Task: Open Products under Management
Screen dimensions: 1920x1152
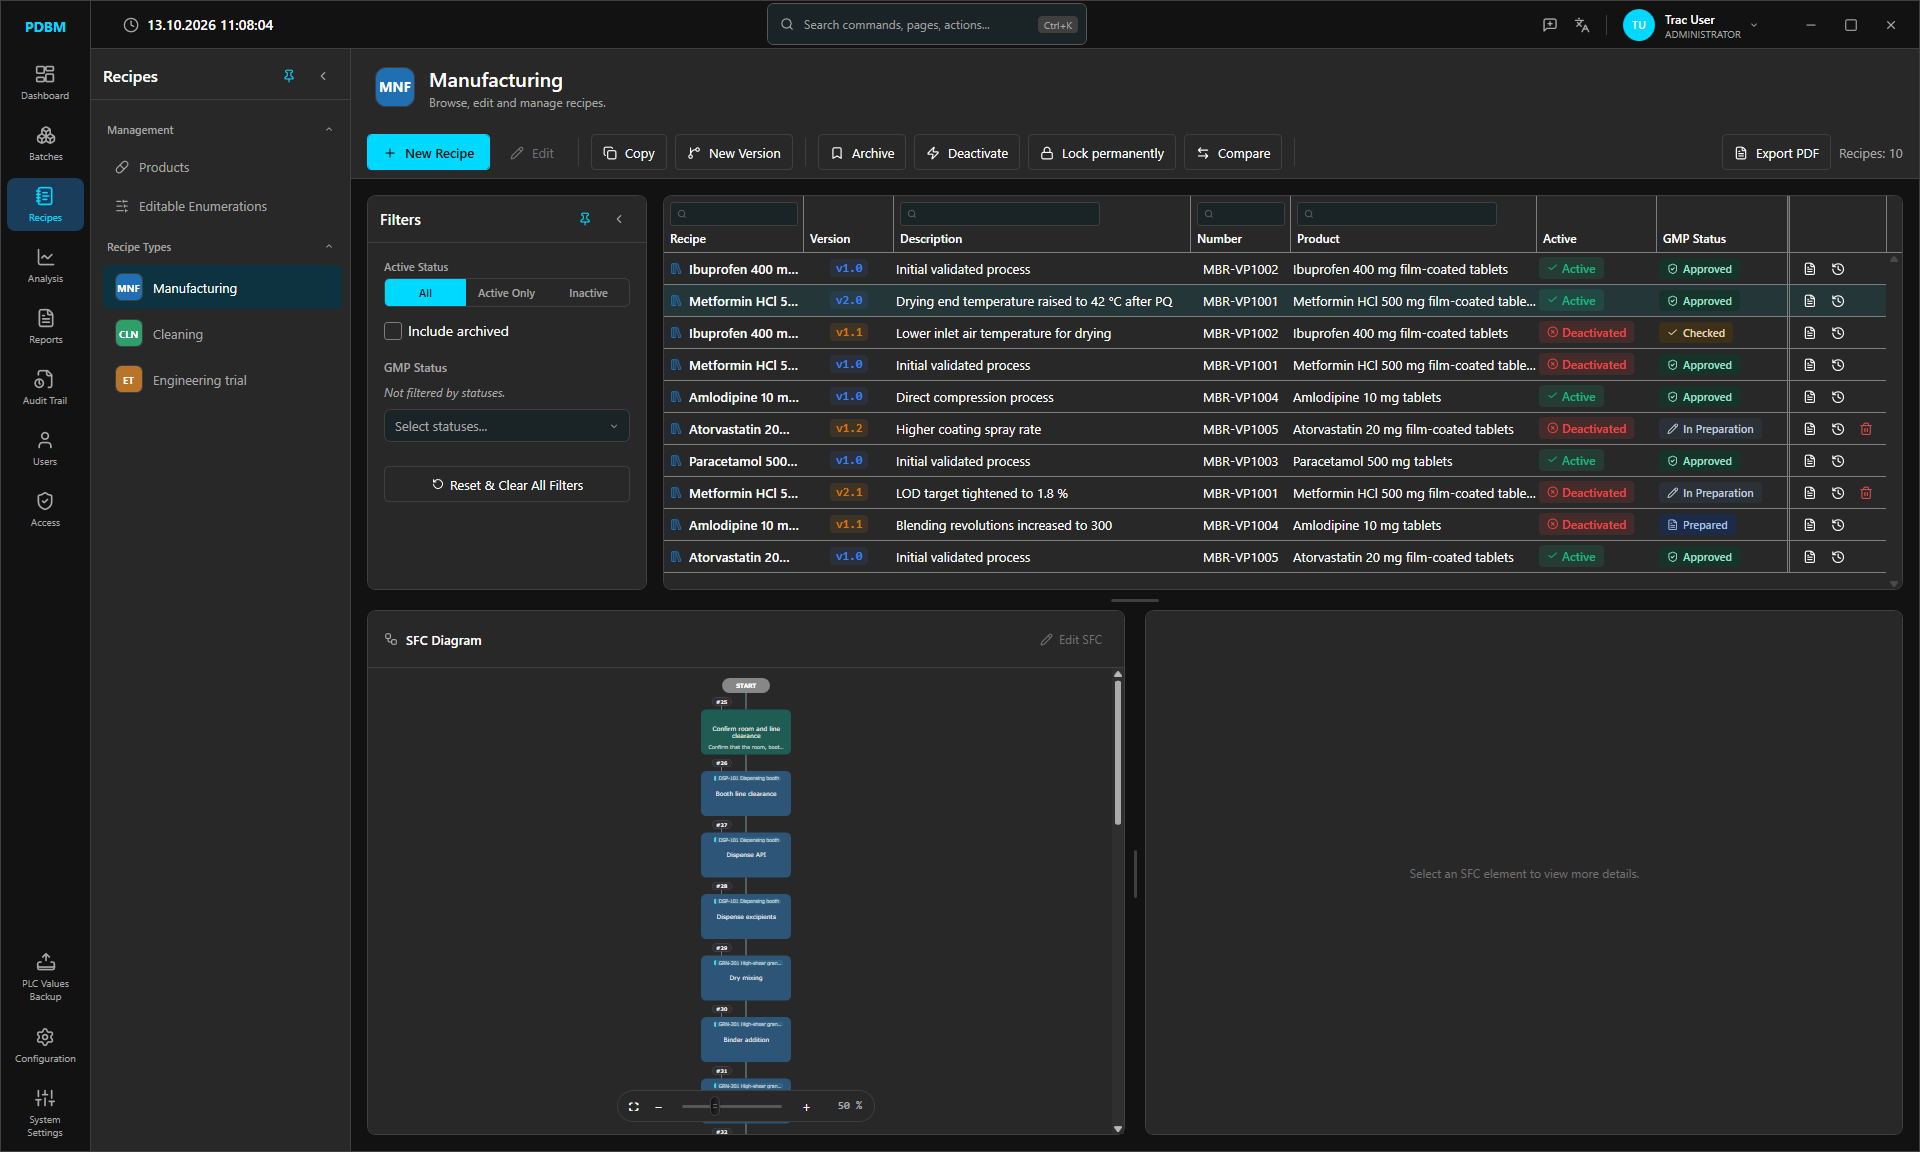Action: (222, 167)
